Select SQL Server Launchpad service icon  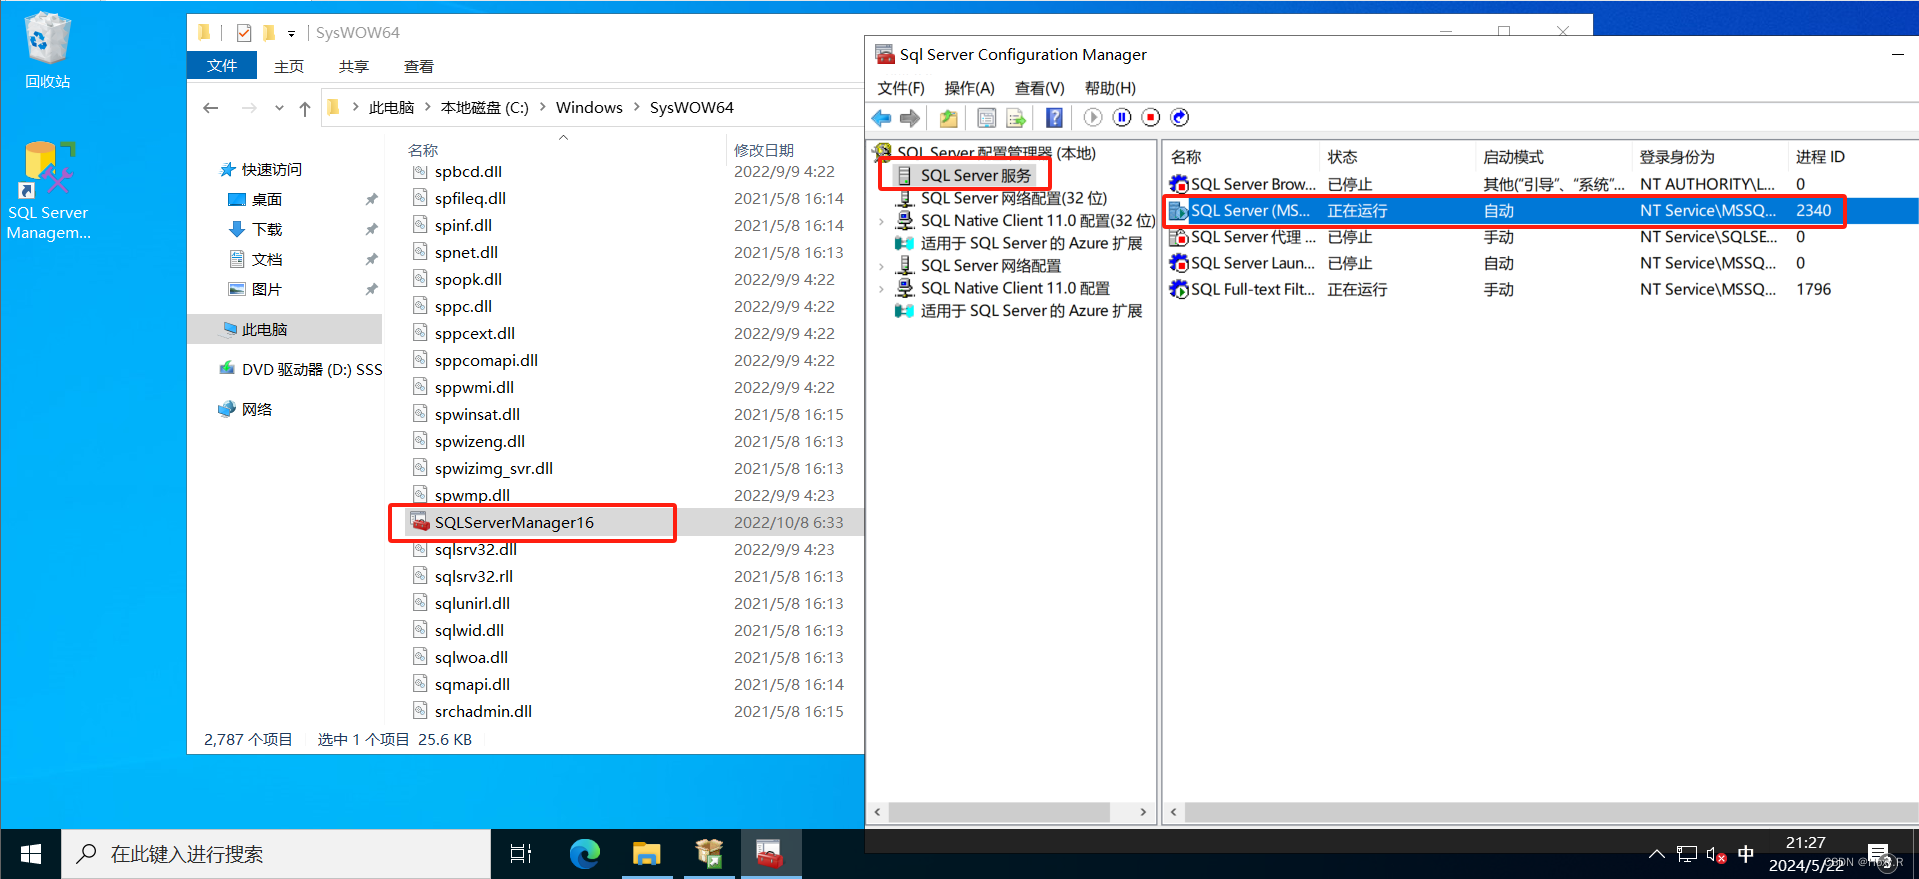point(1178,263)
